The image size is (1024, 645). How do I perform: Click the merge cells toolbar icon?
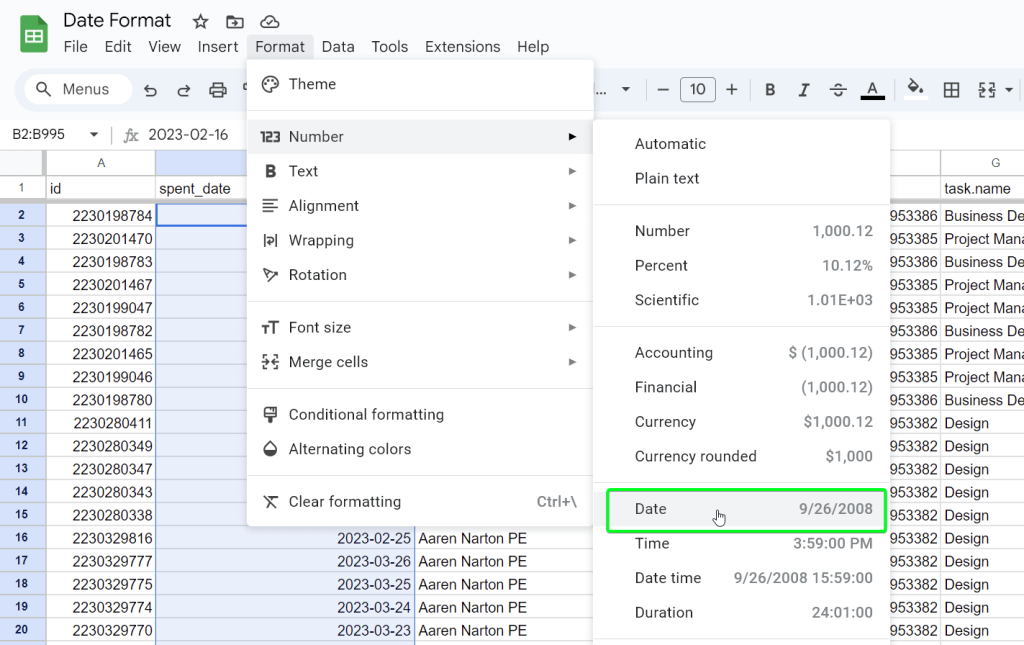tap(986, 89)
